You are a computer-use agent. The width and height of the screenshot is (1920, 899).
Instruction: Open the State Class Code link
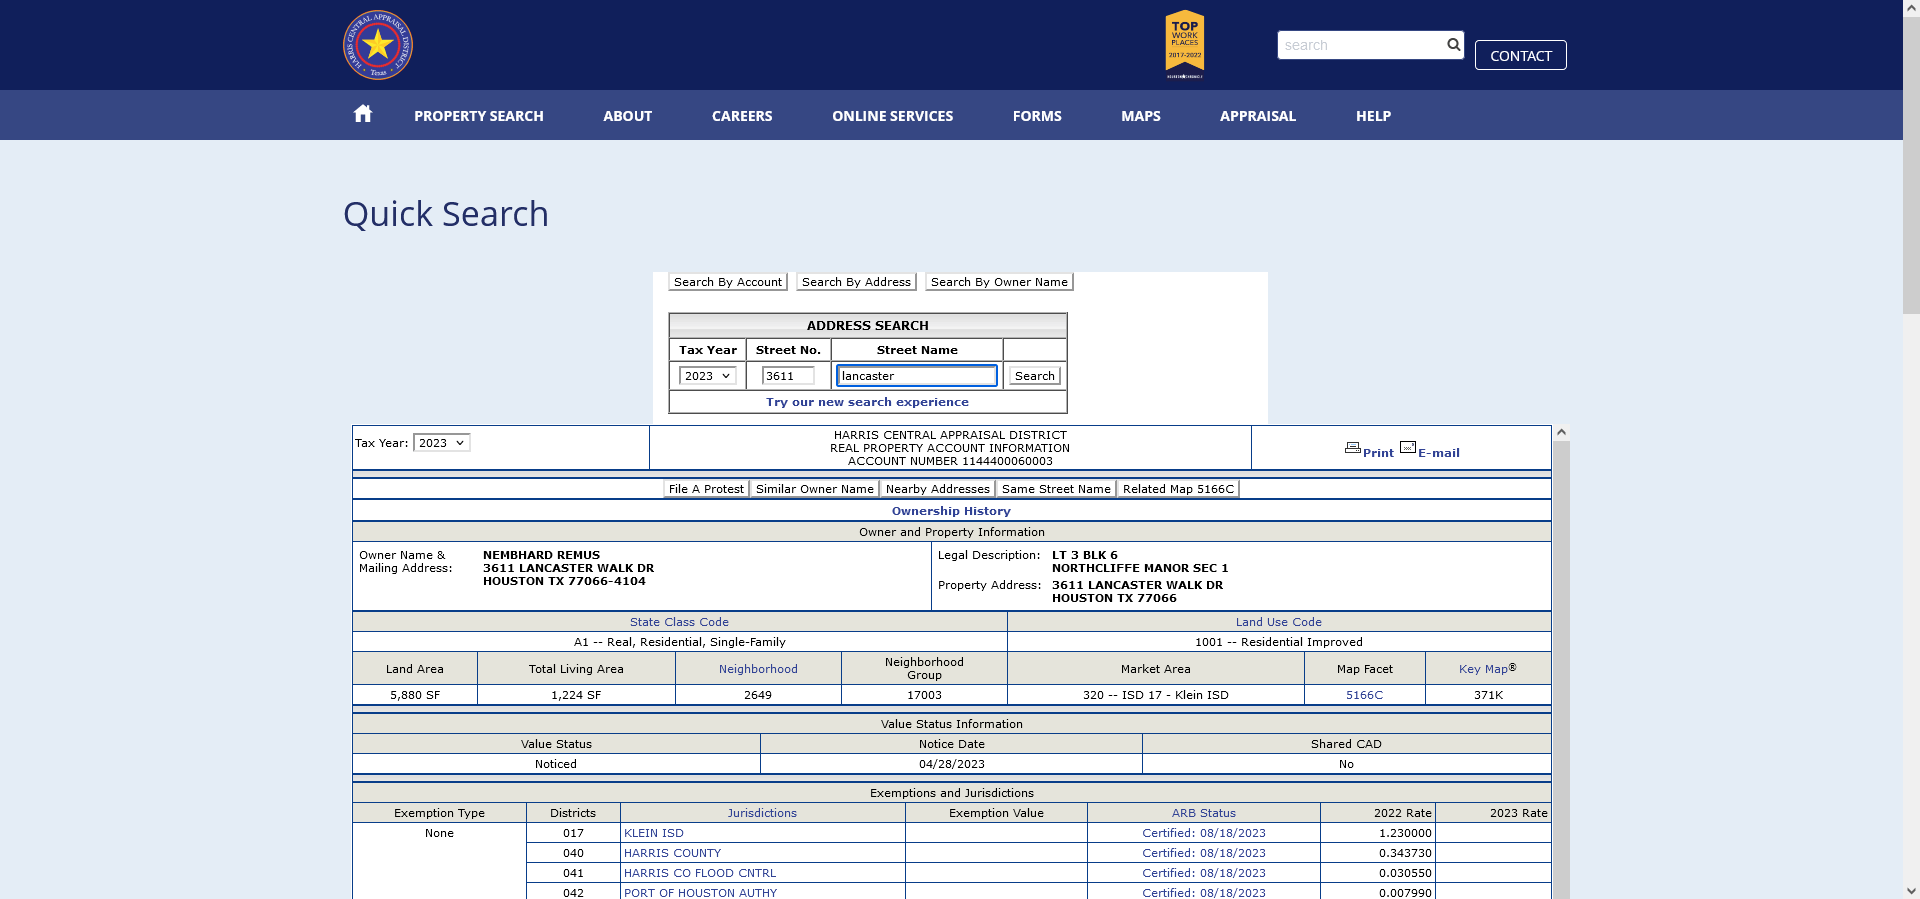pos(679,622)
